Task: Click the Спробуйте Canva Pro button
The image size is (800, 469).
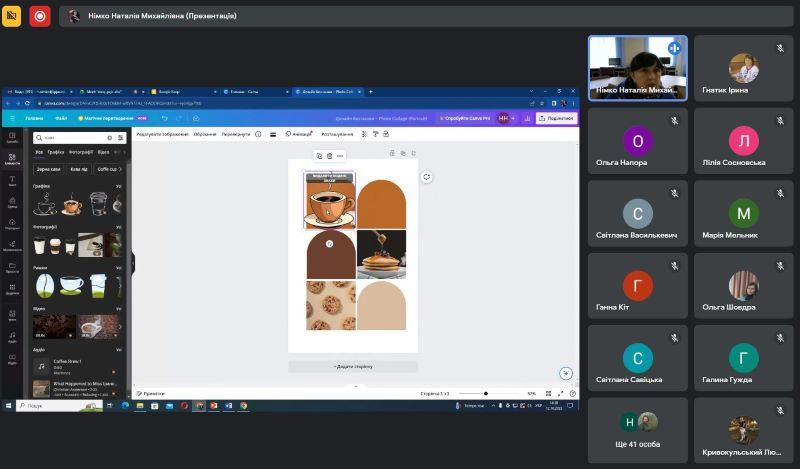Action: pyautogui.click(x=464, y=118)
